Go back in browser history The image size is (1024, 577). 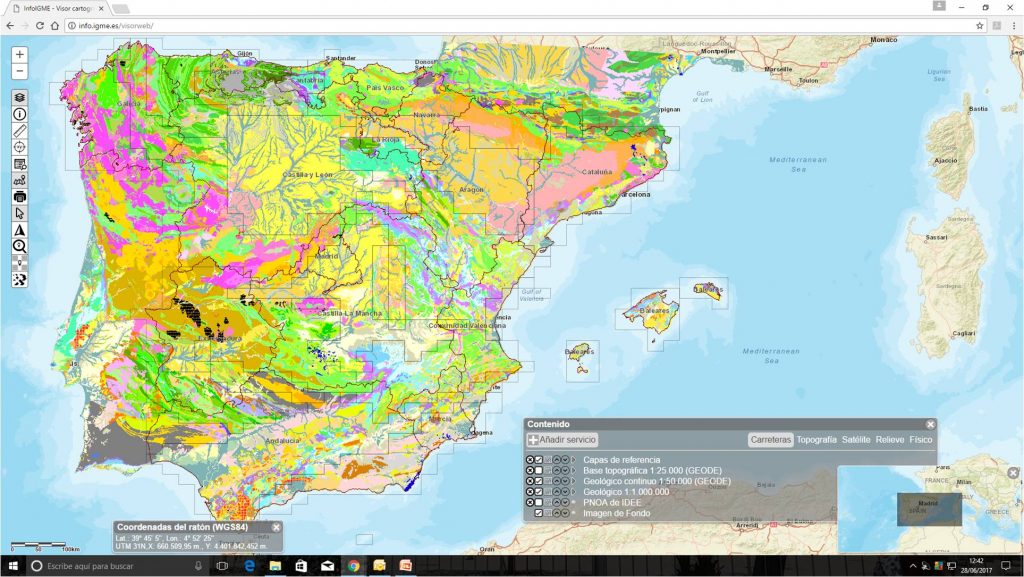[10, 25]
